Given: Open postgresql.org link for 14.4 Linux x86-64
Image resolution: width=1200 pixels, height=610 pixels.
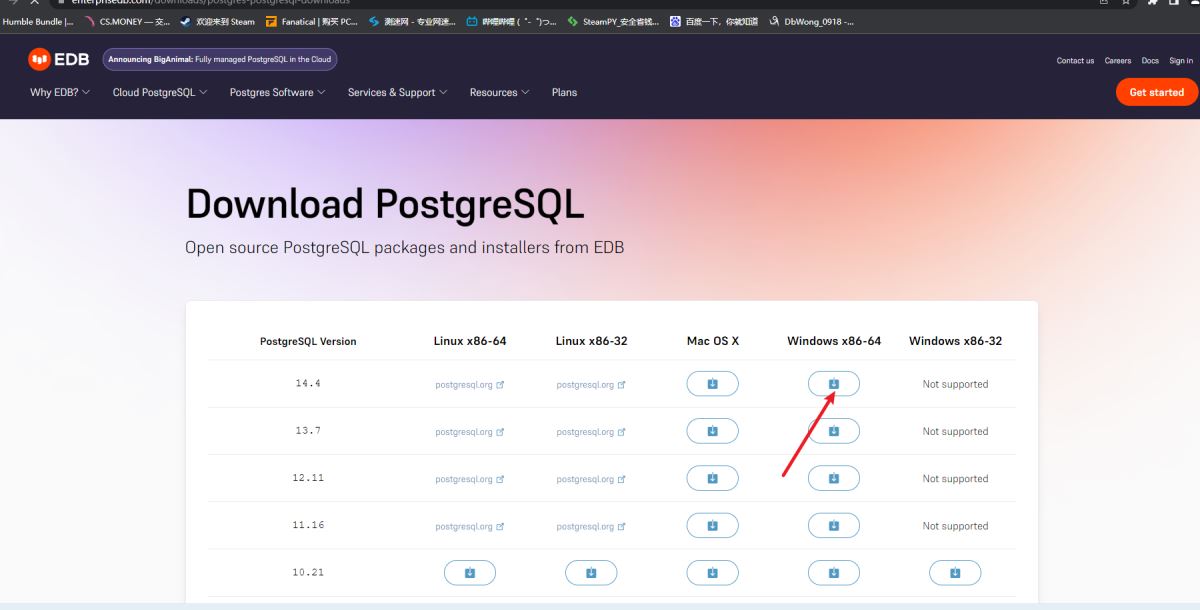Looking at the screenshot, I should tap(470, 384).
